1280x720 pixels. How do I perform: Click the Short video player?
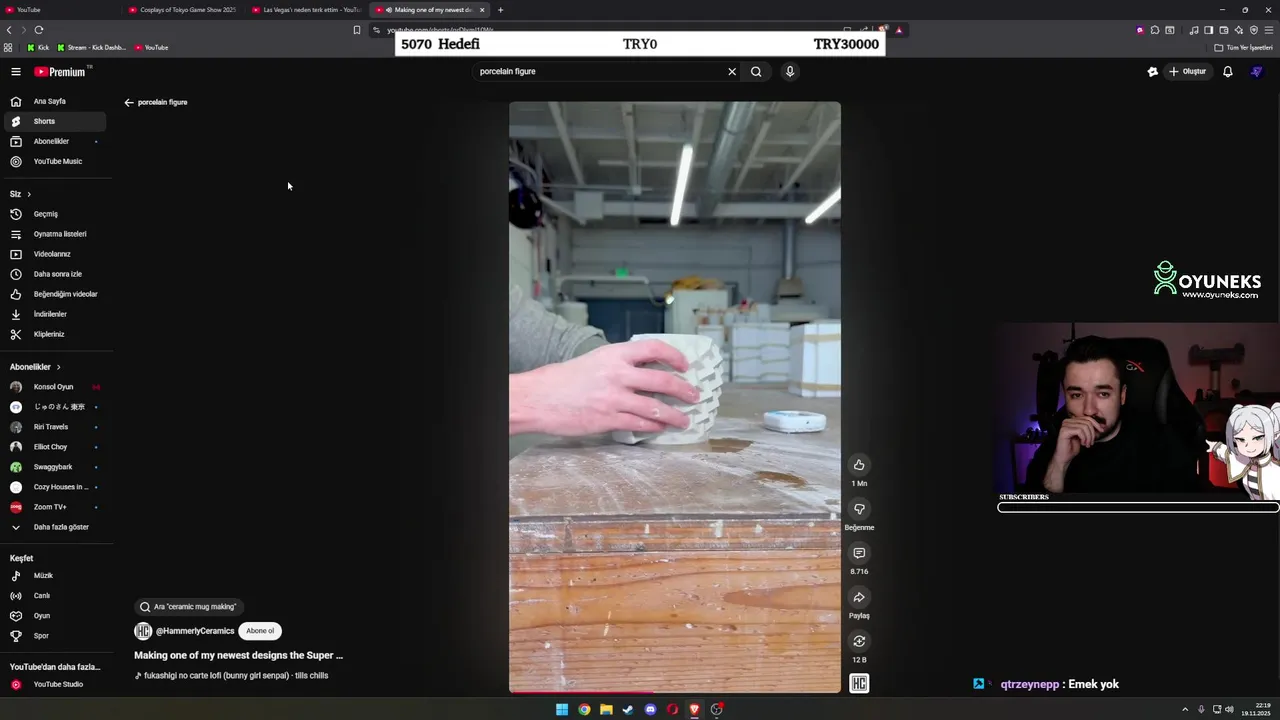675,396
